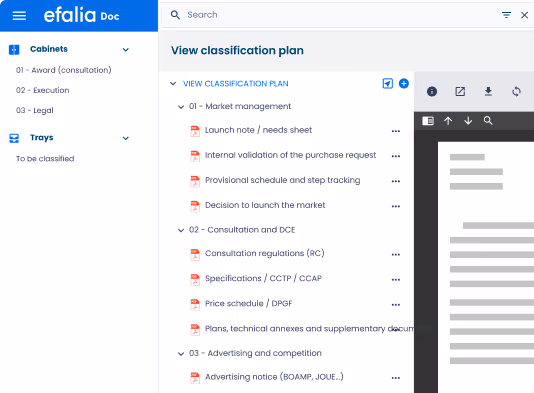The height and width of the screenshot is (393, 534).
Task: Collapse the Cabinets section chevron
Action: (x=126, y=50)
